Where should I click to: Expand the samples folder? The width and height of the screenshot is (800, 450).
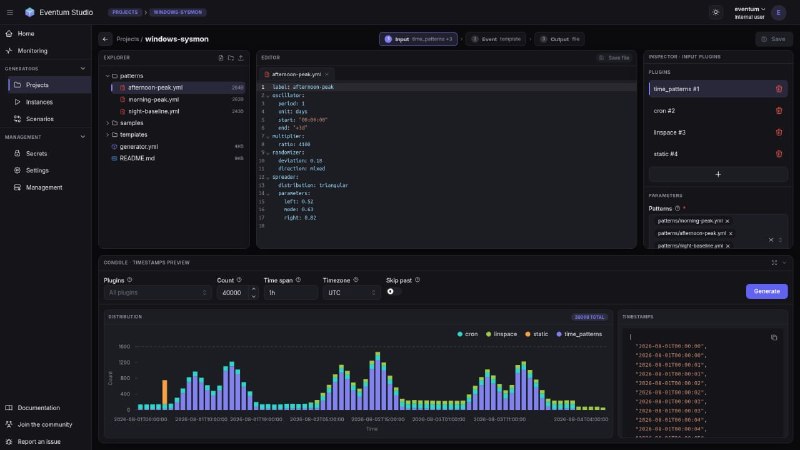click(x=108, y=123)
